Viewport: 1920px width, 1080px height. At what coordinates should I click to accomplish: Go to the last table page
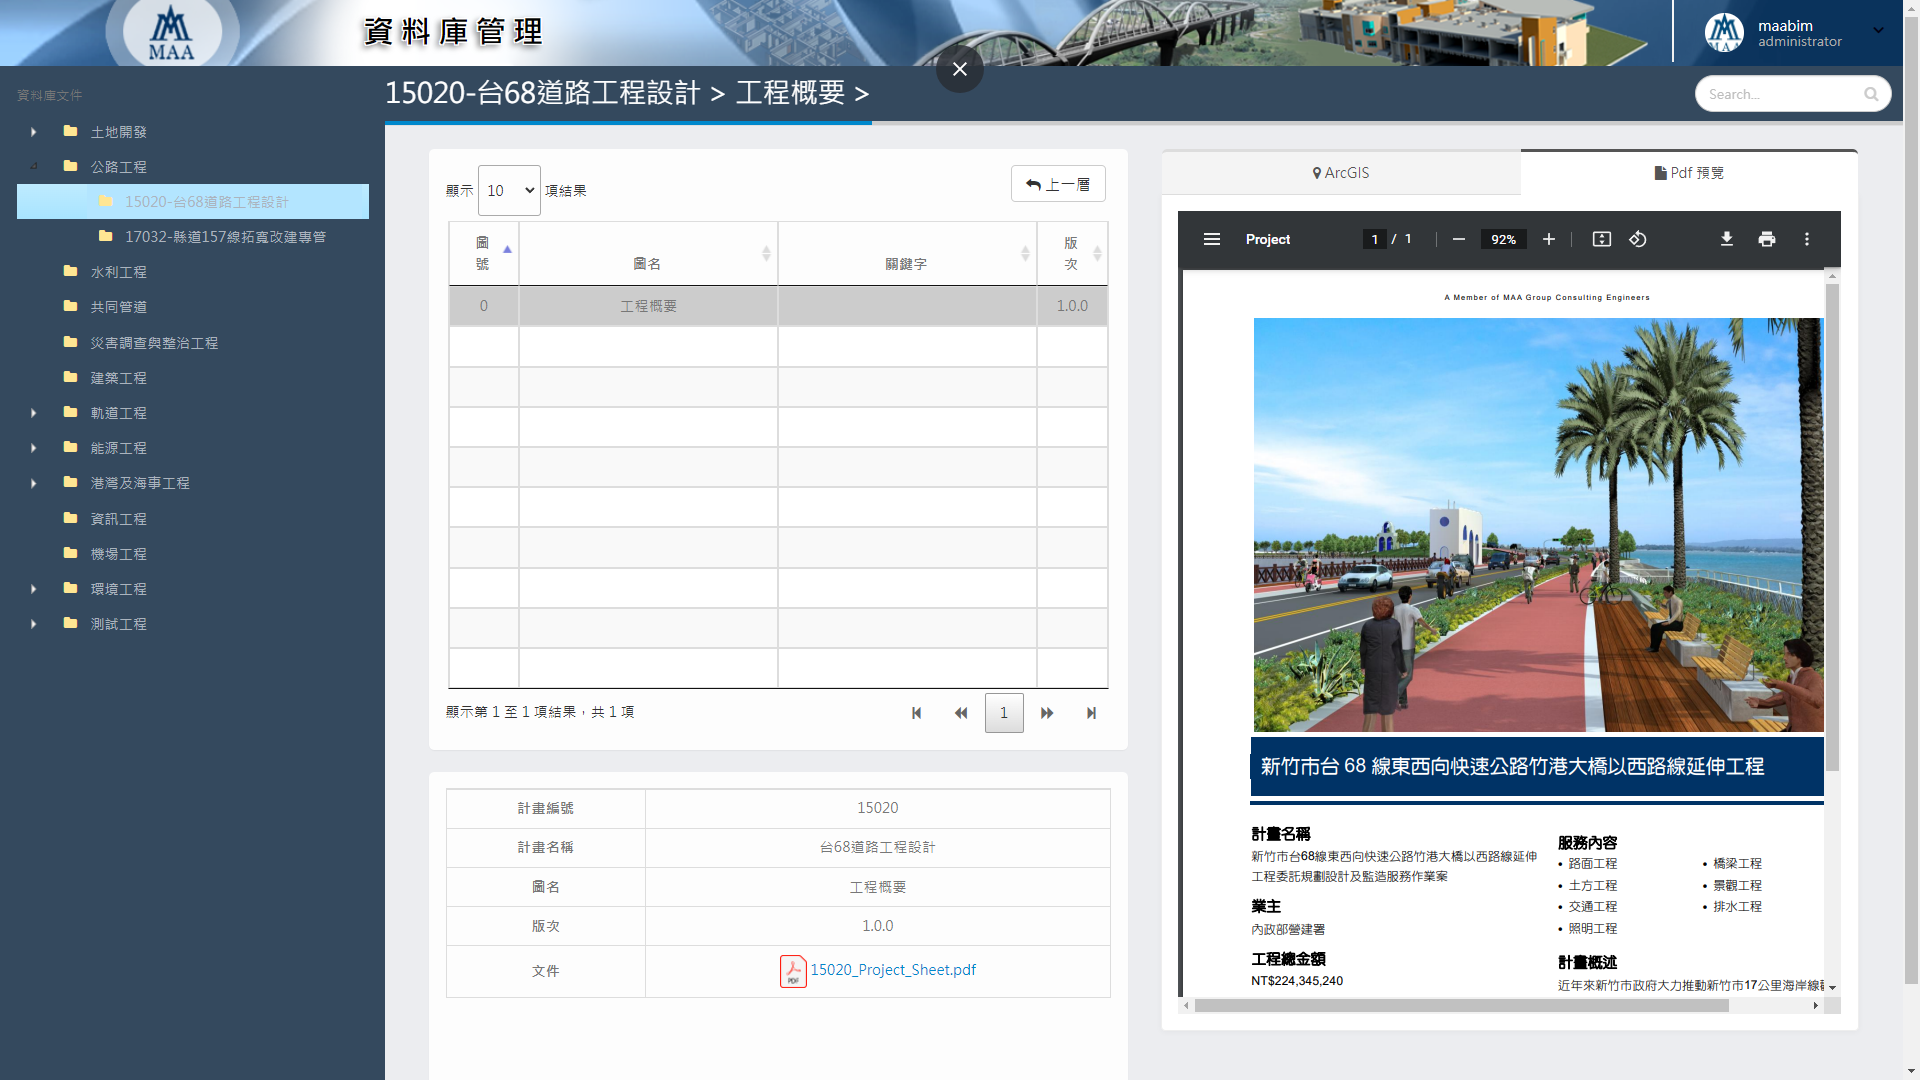(x=1091, y=713)
